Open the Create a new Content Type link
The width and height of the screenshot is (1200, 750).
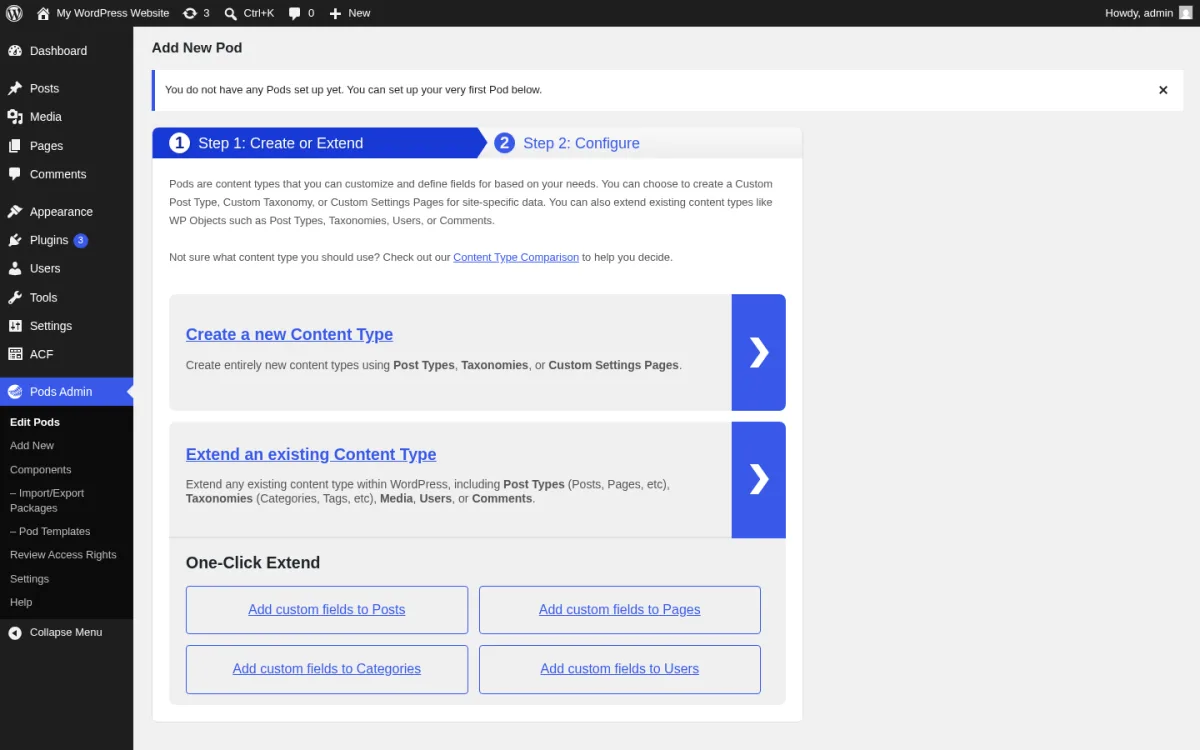pos(289,335)
